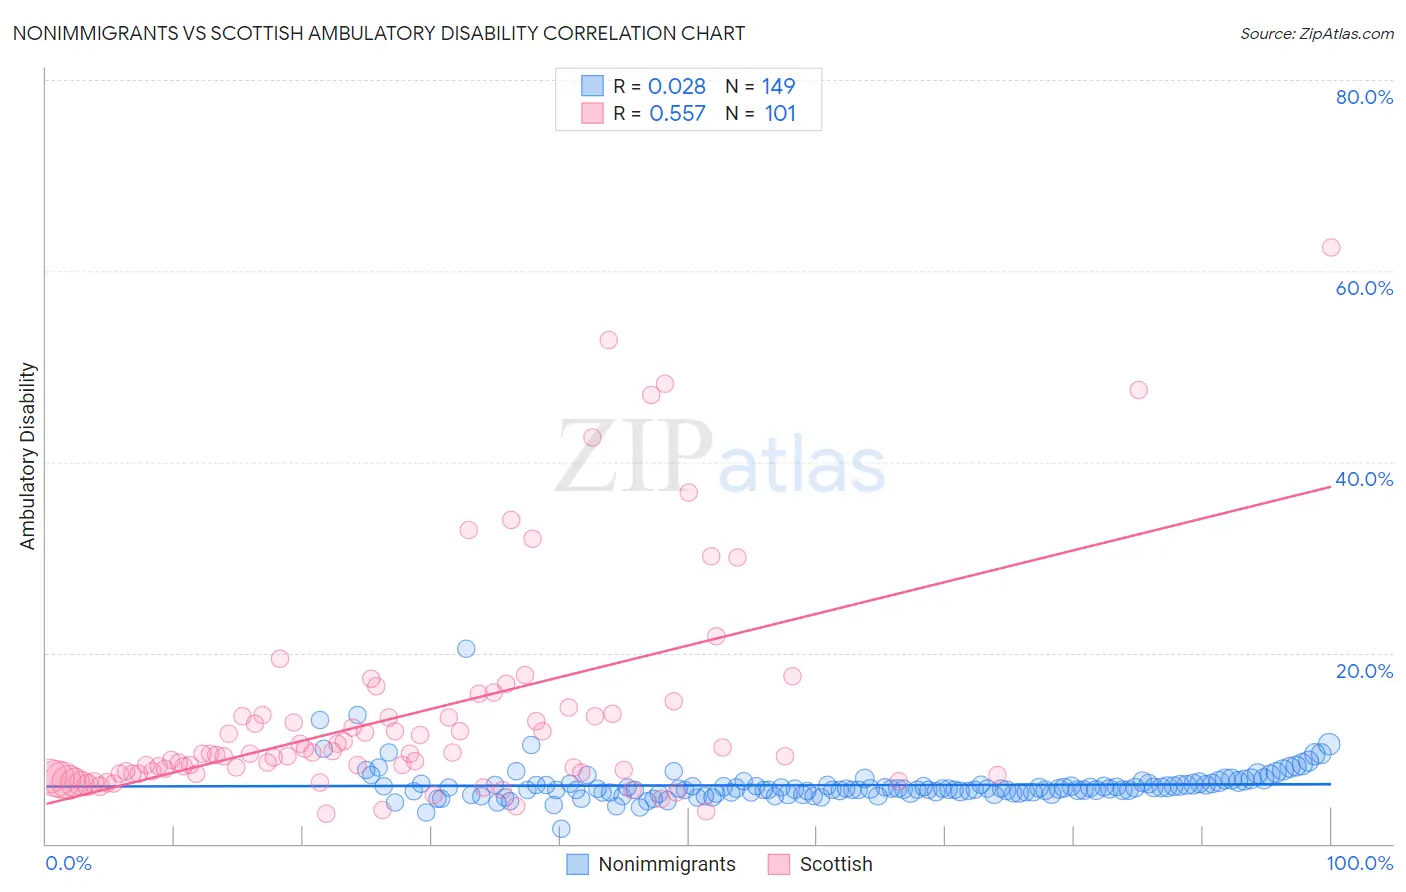The image size is (1406, 892).
Task: Click the lowest blue point near the x-axis
Action: 561,828
